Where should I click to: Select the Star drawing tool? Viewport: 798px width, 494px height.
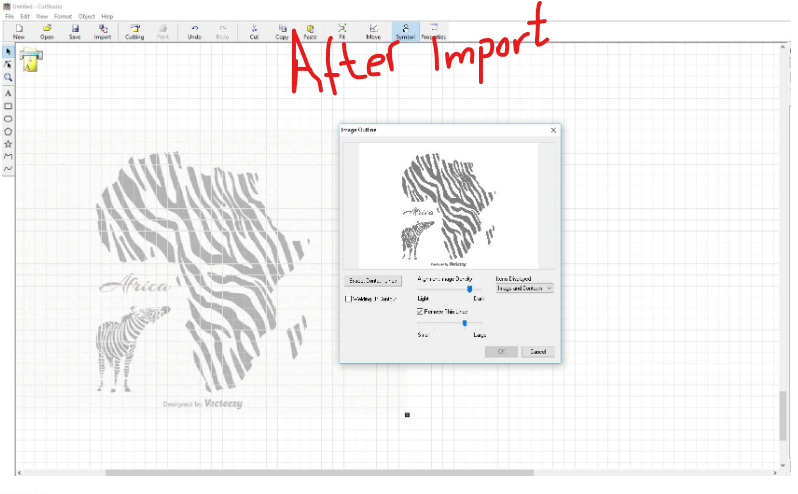click(x=8, y=144)
